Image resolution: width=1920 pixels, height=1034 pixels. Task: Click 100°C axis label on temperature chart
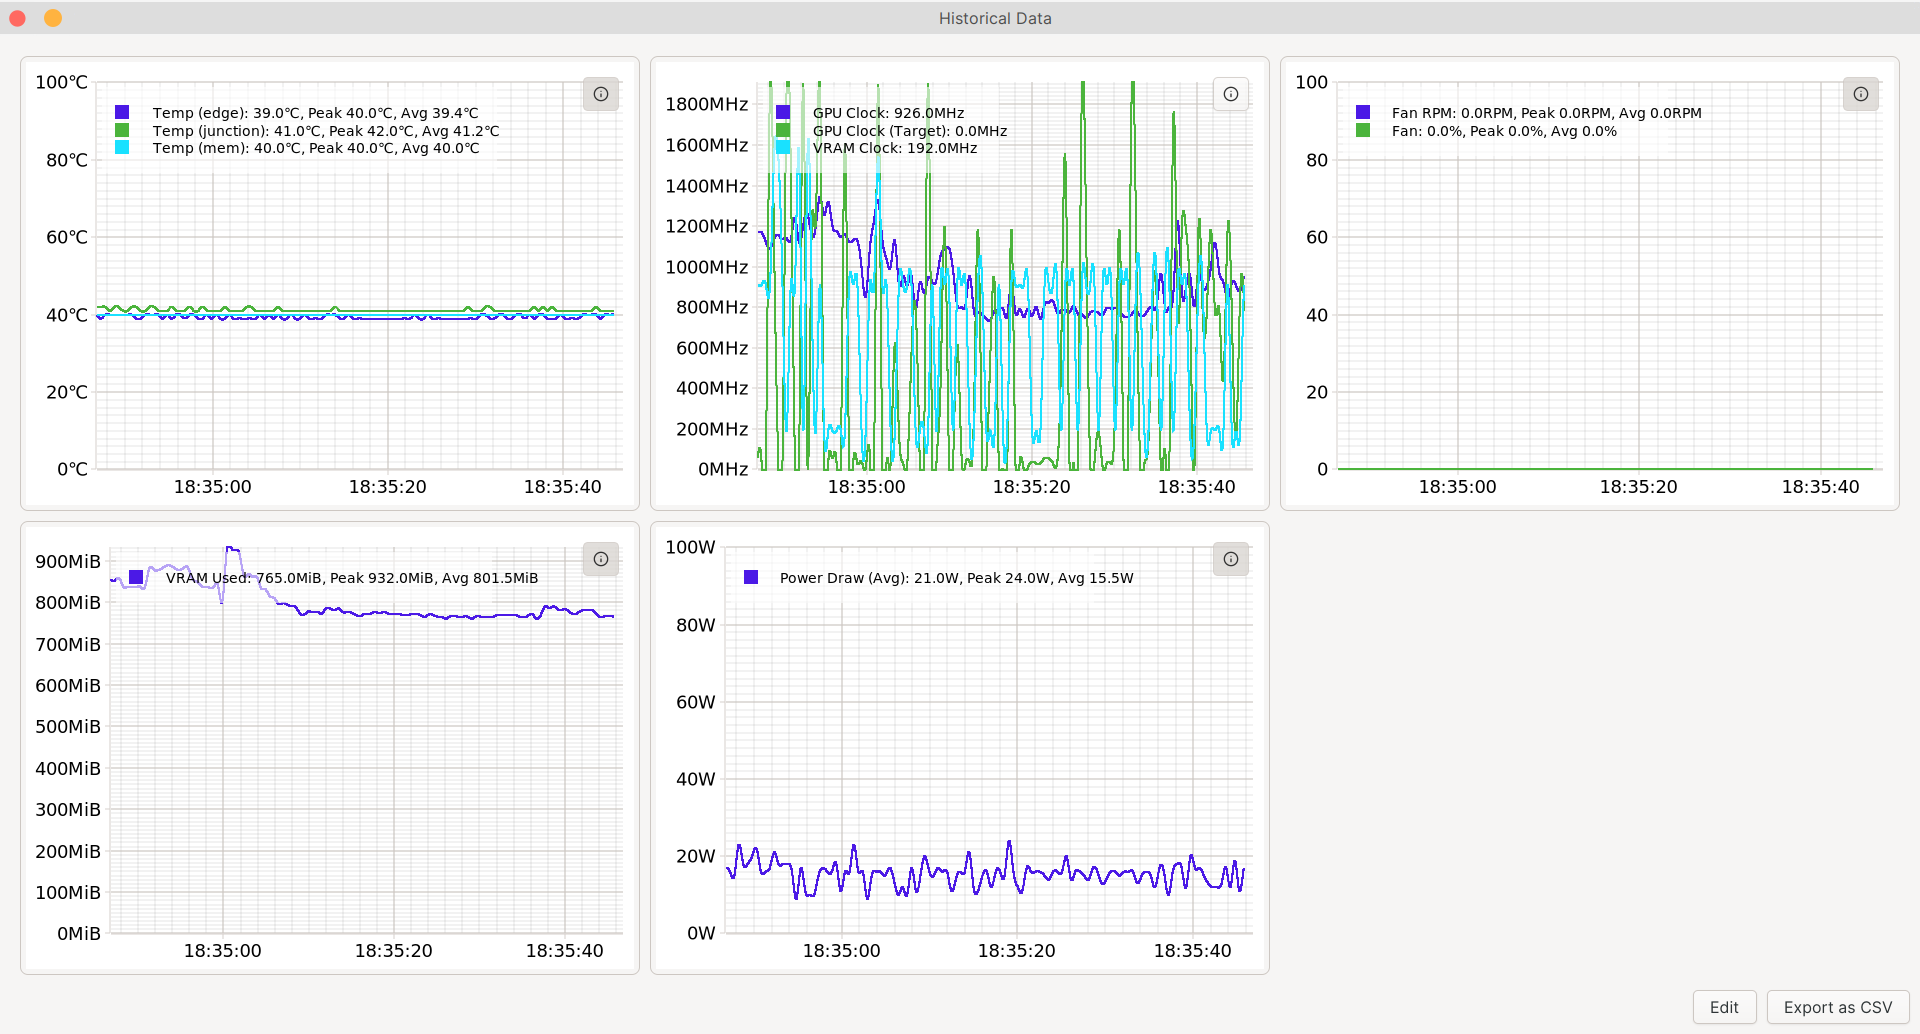(61, 82)
